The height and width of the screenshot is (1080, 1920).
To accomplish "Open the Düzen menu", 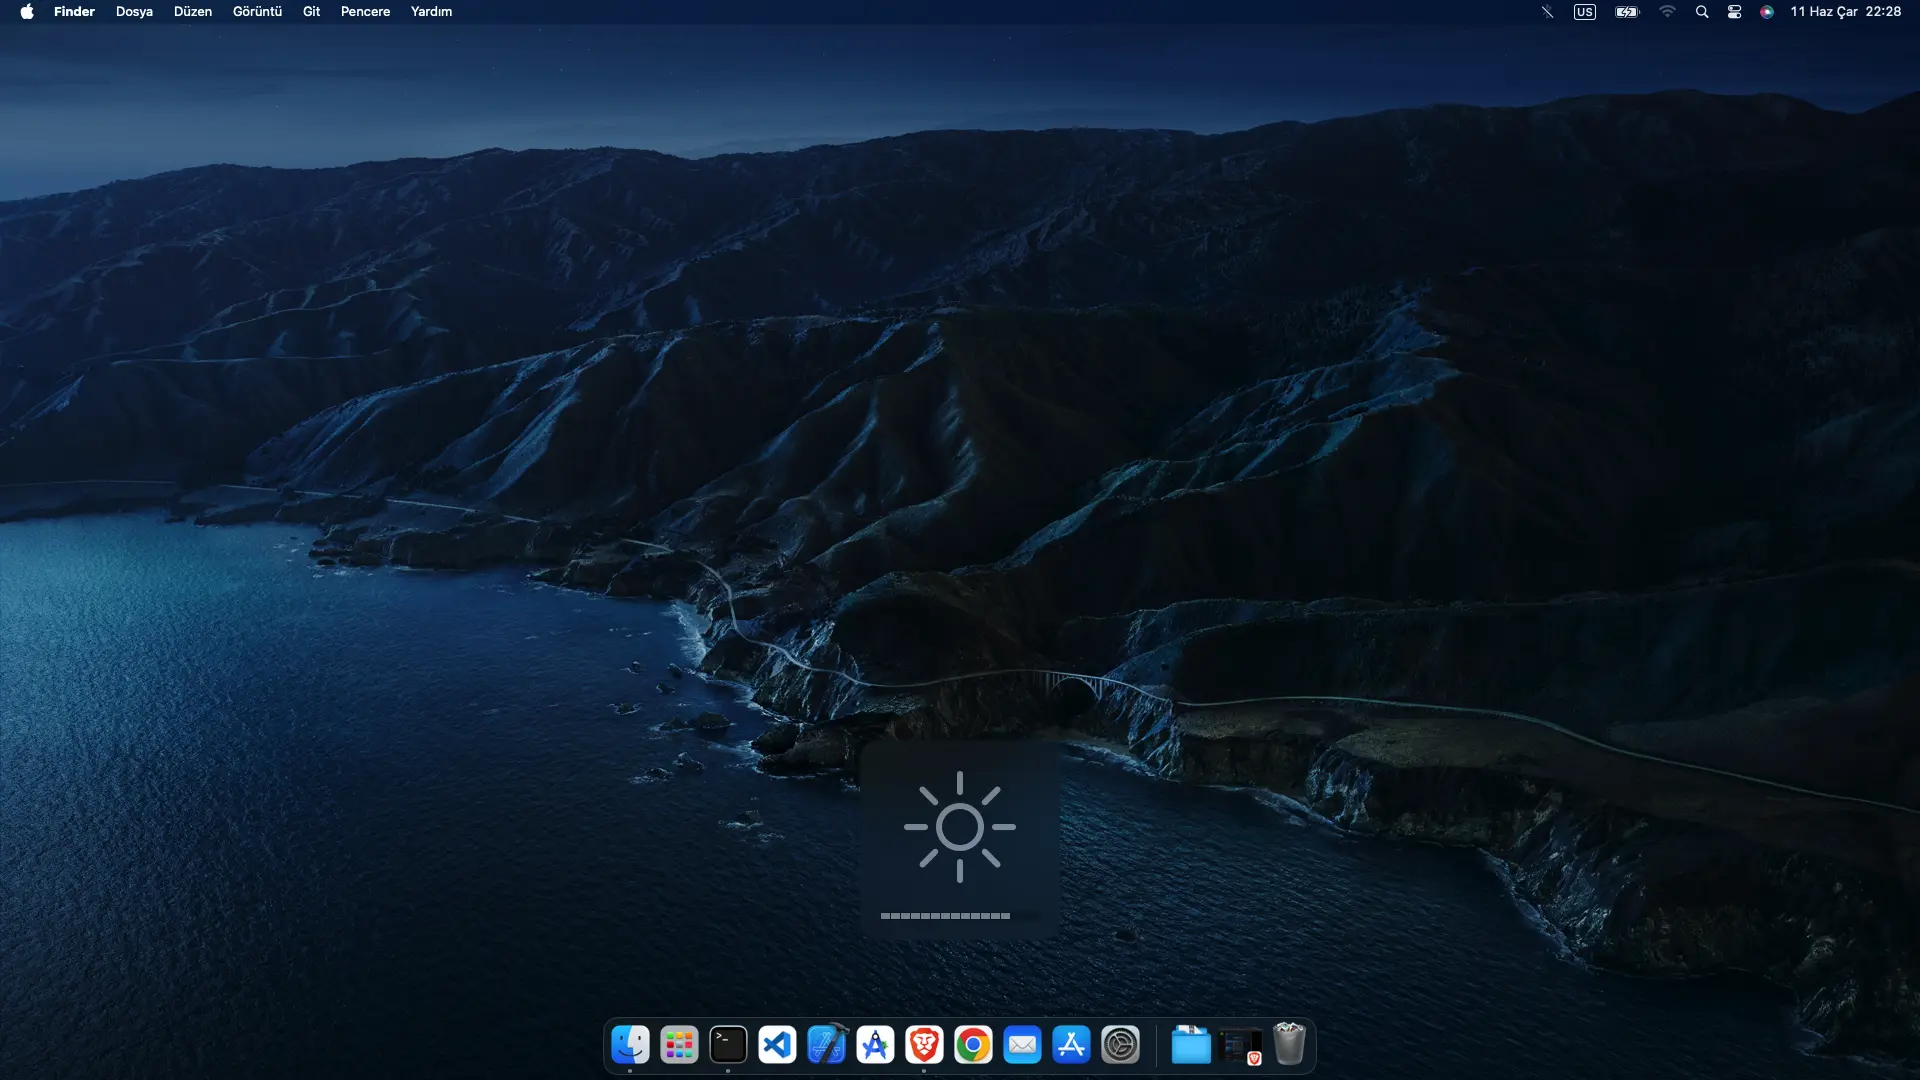I will click(193, 12).
